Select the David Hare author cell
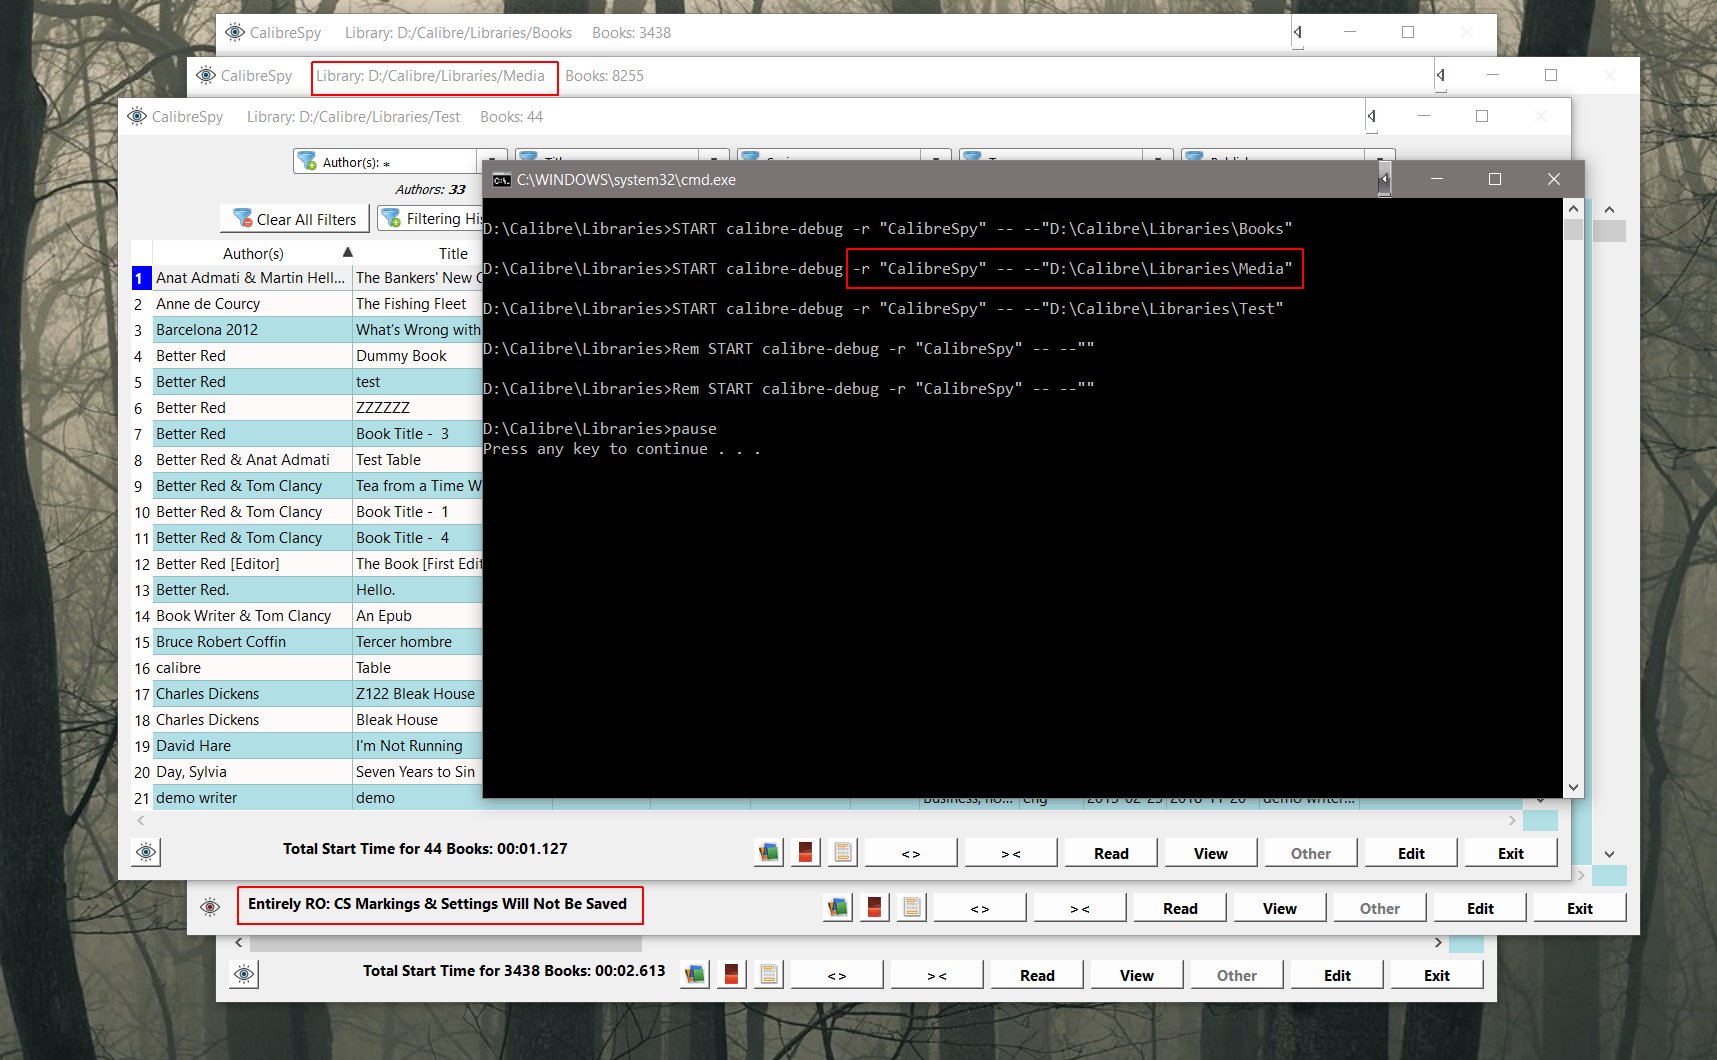The height and width of the screenshot is (1060, 1717). click(252, 746)
